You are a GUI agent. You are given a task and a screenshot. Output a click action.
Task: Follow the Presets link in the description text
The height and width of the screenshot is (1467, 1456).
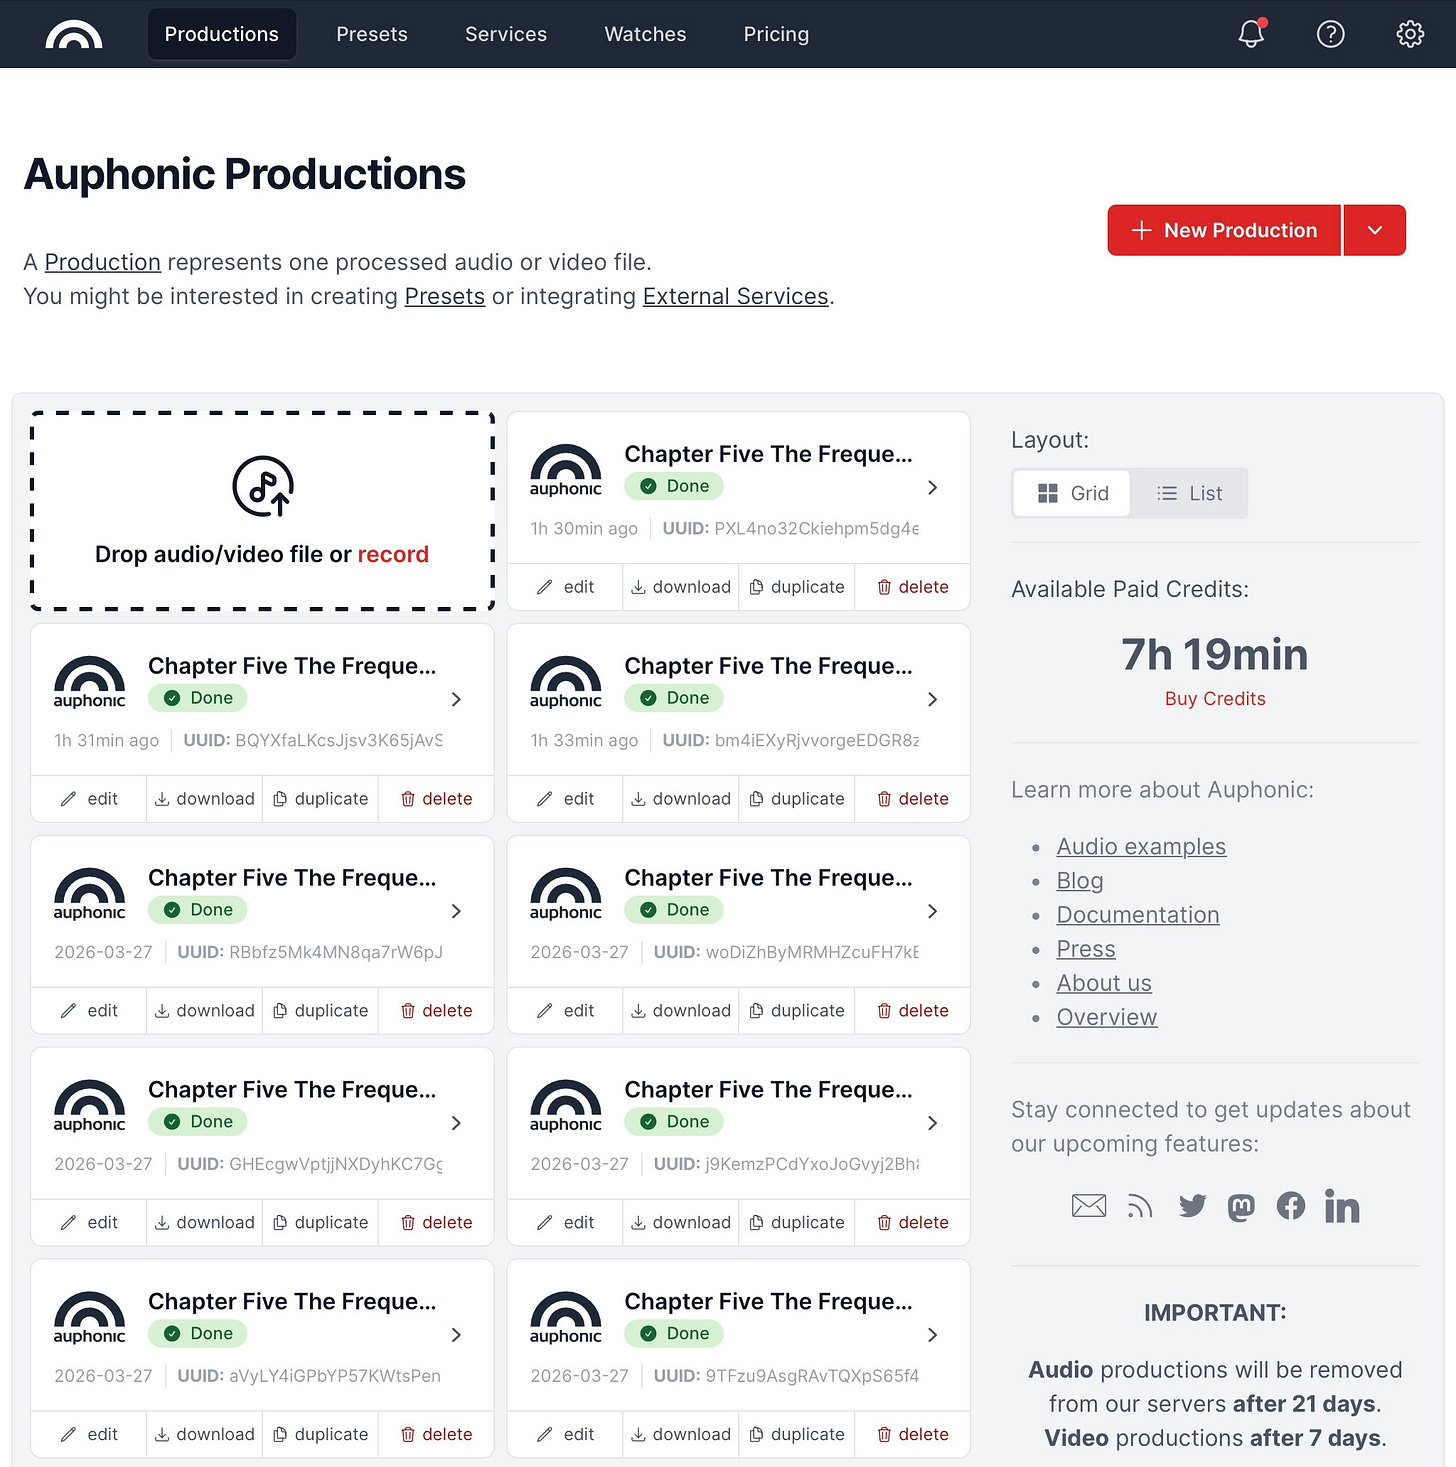(x=445, y=296)
